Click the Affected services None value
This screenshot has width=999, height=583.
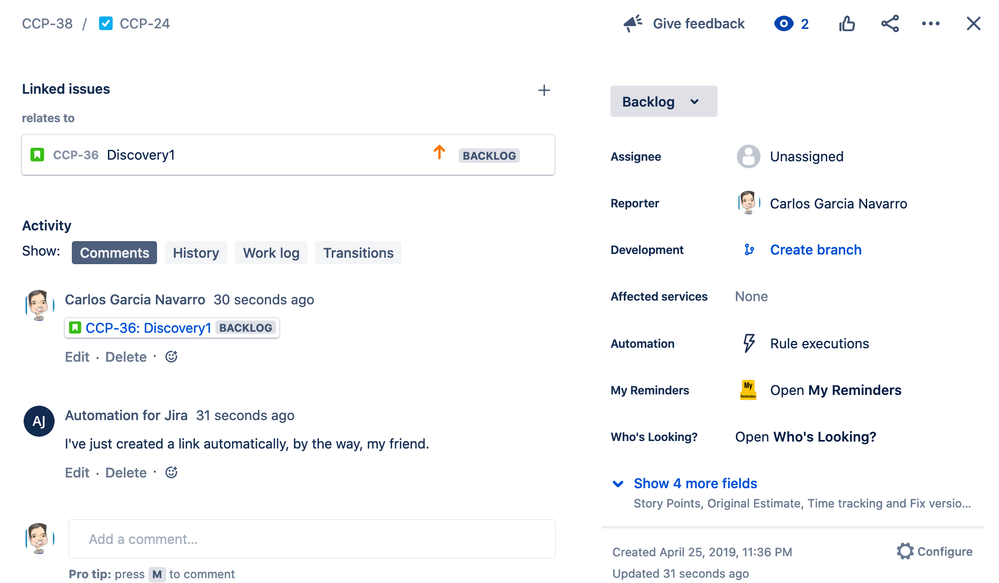click(751, 296)
